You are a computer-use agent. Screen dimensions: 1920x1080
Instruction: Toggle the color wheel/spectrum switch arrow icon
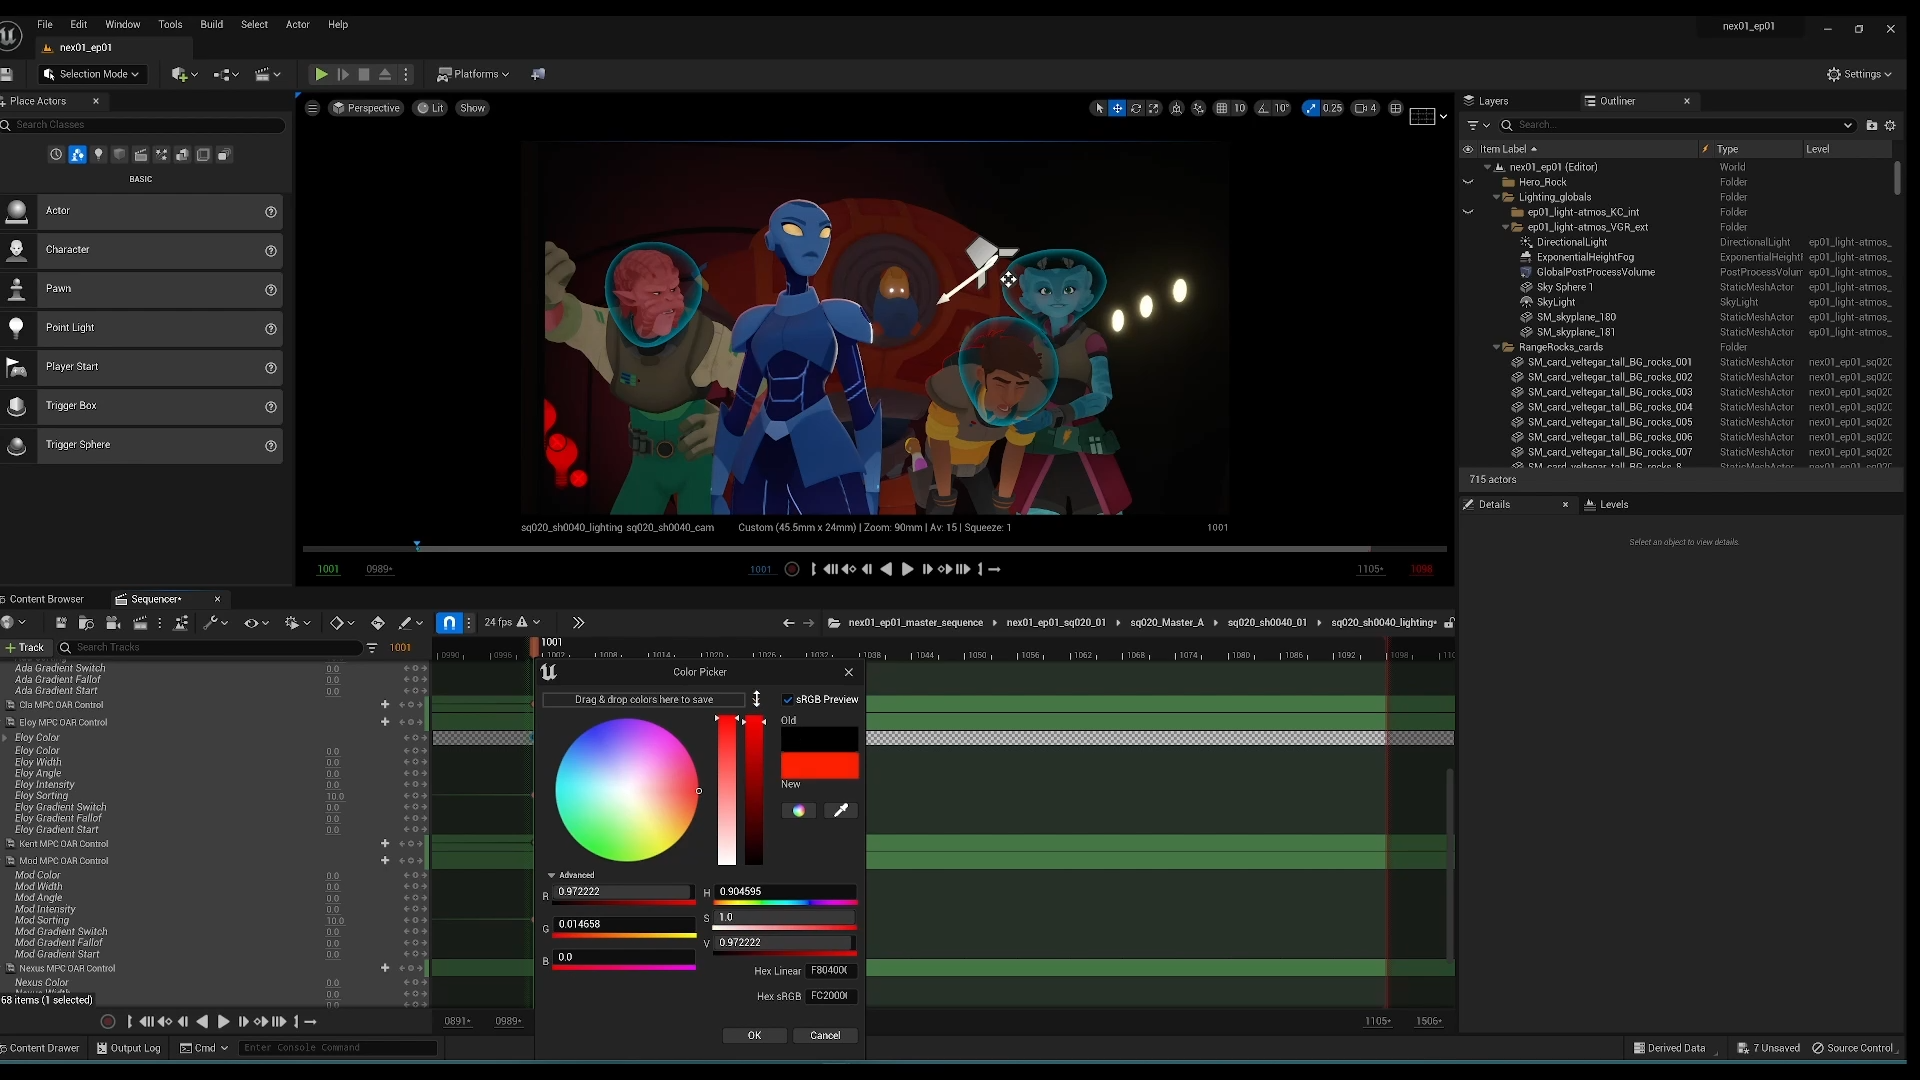coord(756,699)
